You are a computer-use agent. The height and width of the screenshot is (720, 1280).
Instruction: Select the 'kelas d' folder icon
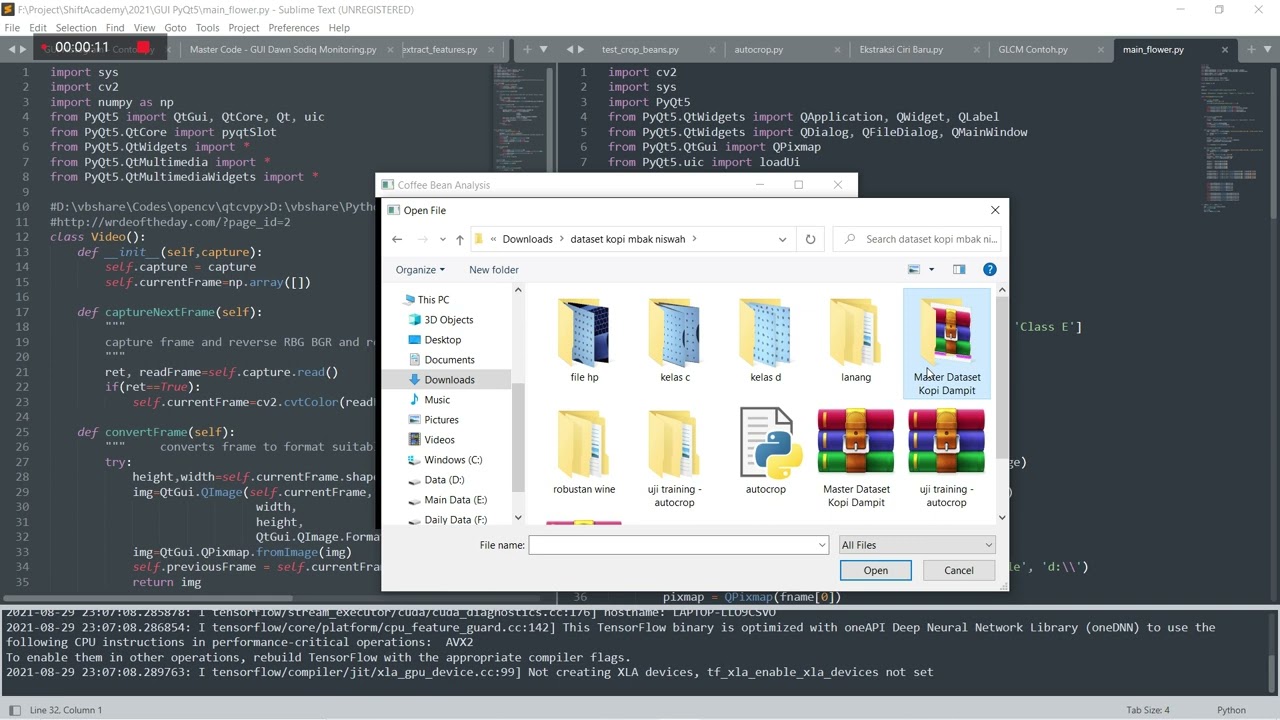[x=765, y=333]
